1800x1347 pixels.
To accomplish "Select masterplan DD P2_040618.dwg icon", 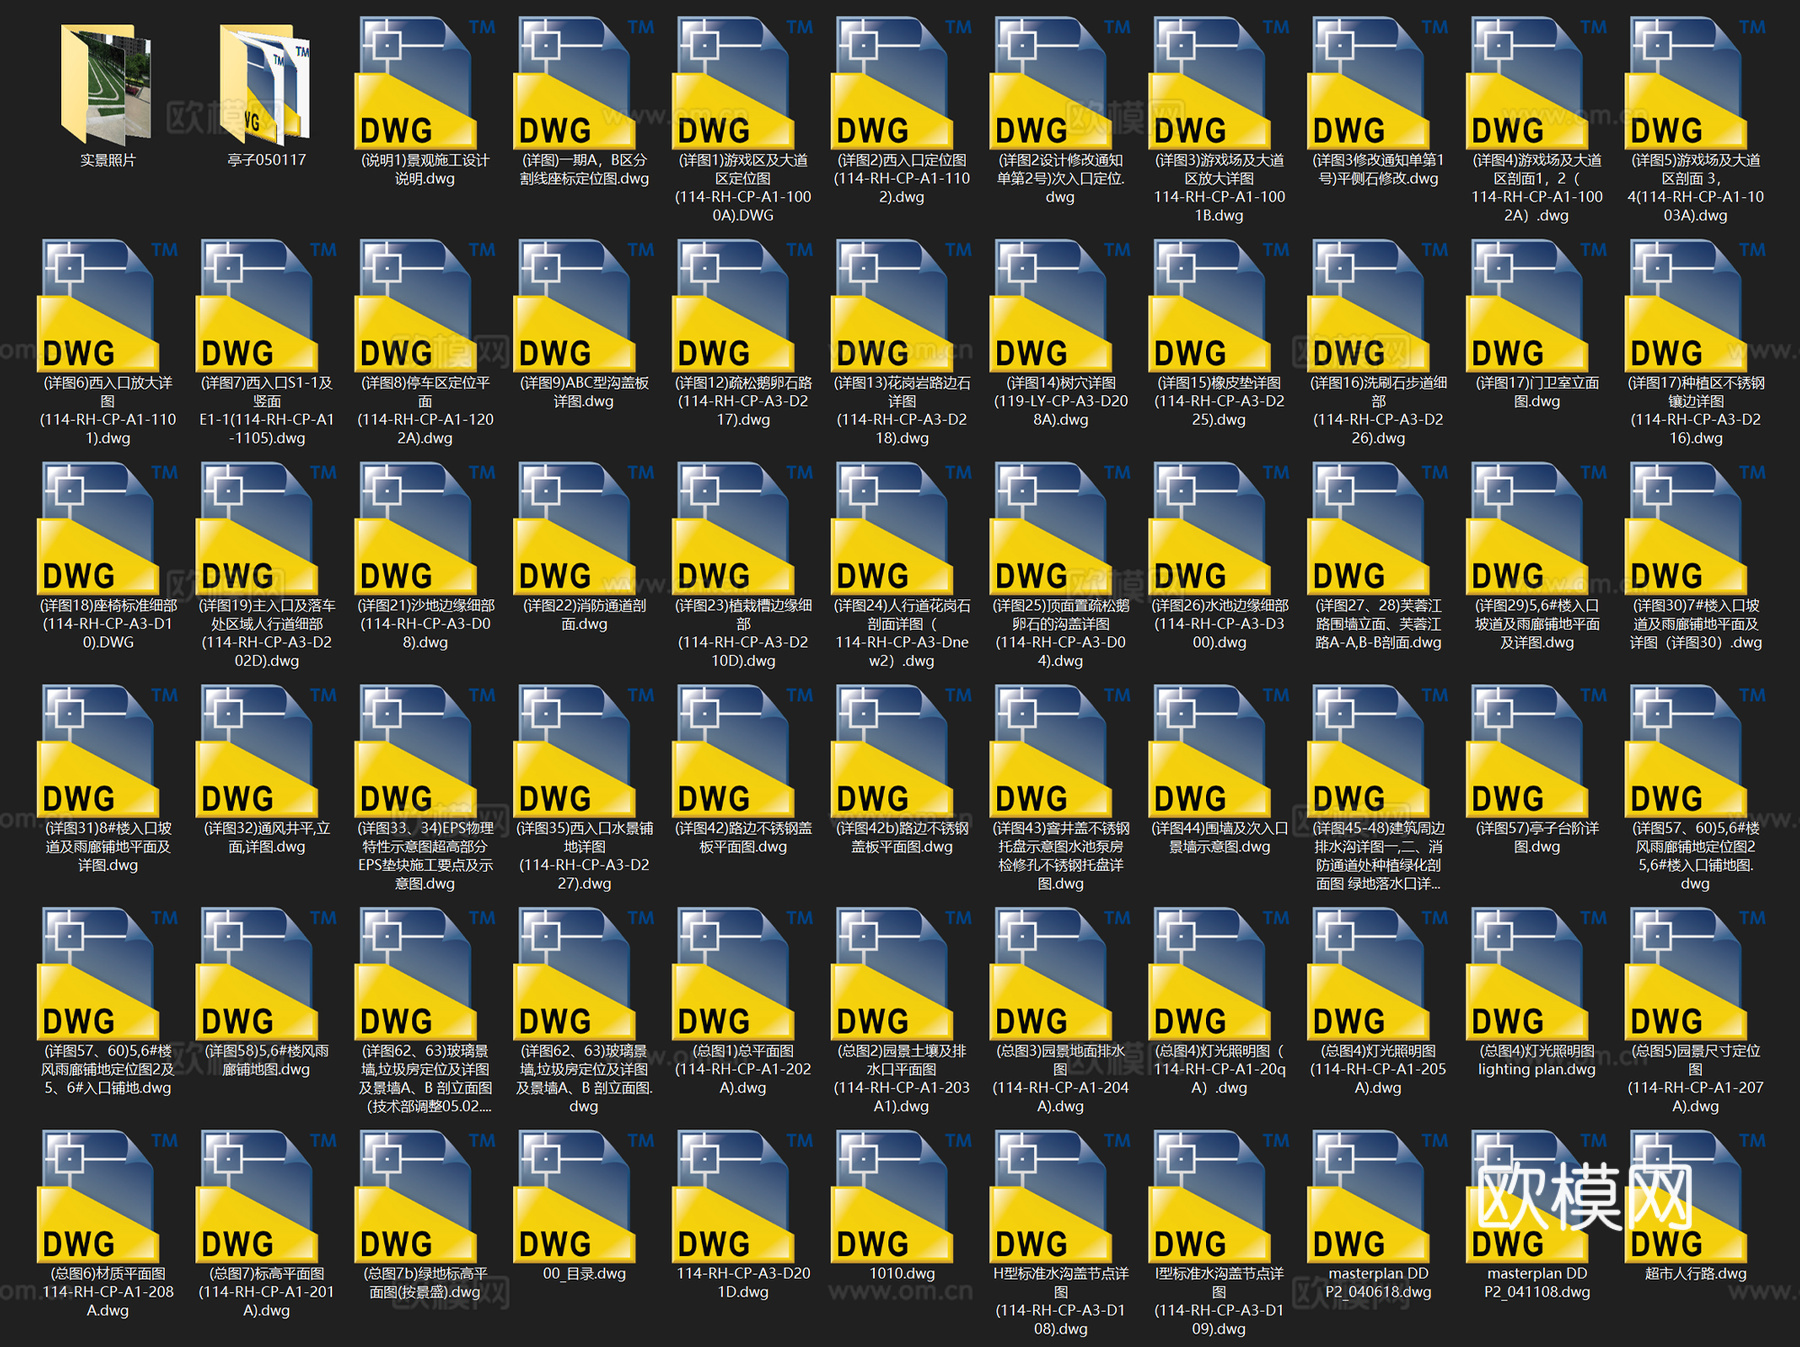I will [1369, 1197].
